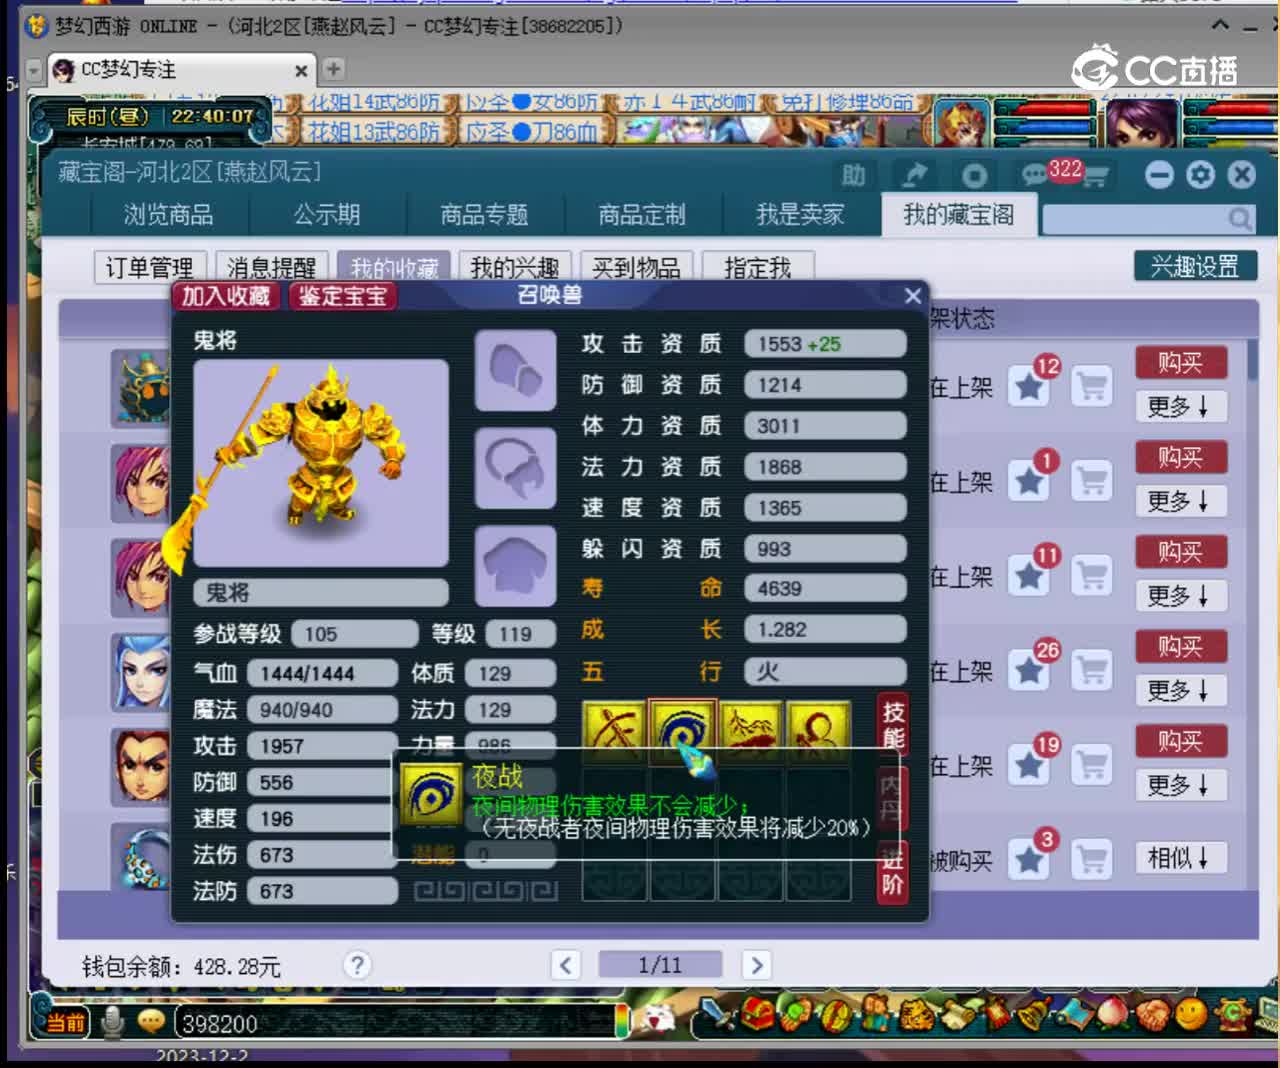Click the bottom pet equipment slot
Image resolution: width=1280 pixels, height=1068 pixels.
(x=515, y=565)
